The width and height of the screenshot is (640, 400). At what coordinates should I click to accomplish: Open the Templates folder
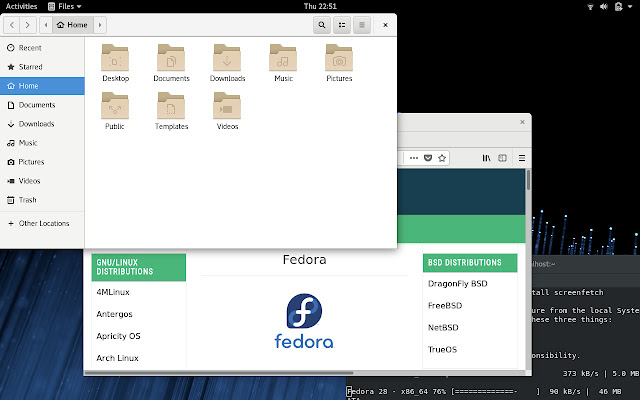(x=171, y=111)
